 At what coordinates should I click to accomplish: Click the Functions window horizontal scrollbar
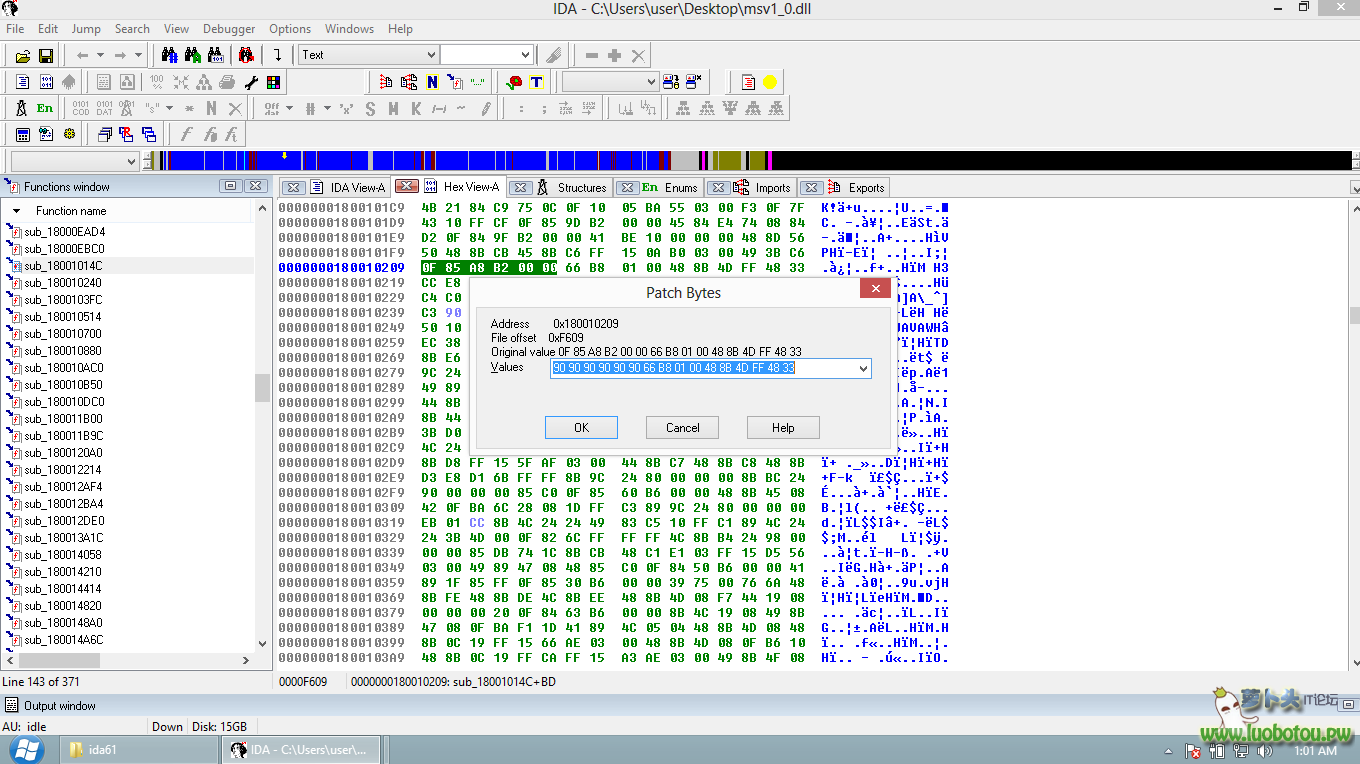point(128,660)
